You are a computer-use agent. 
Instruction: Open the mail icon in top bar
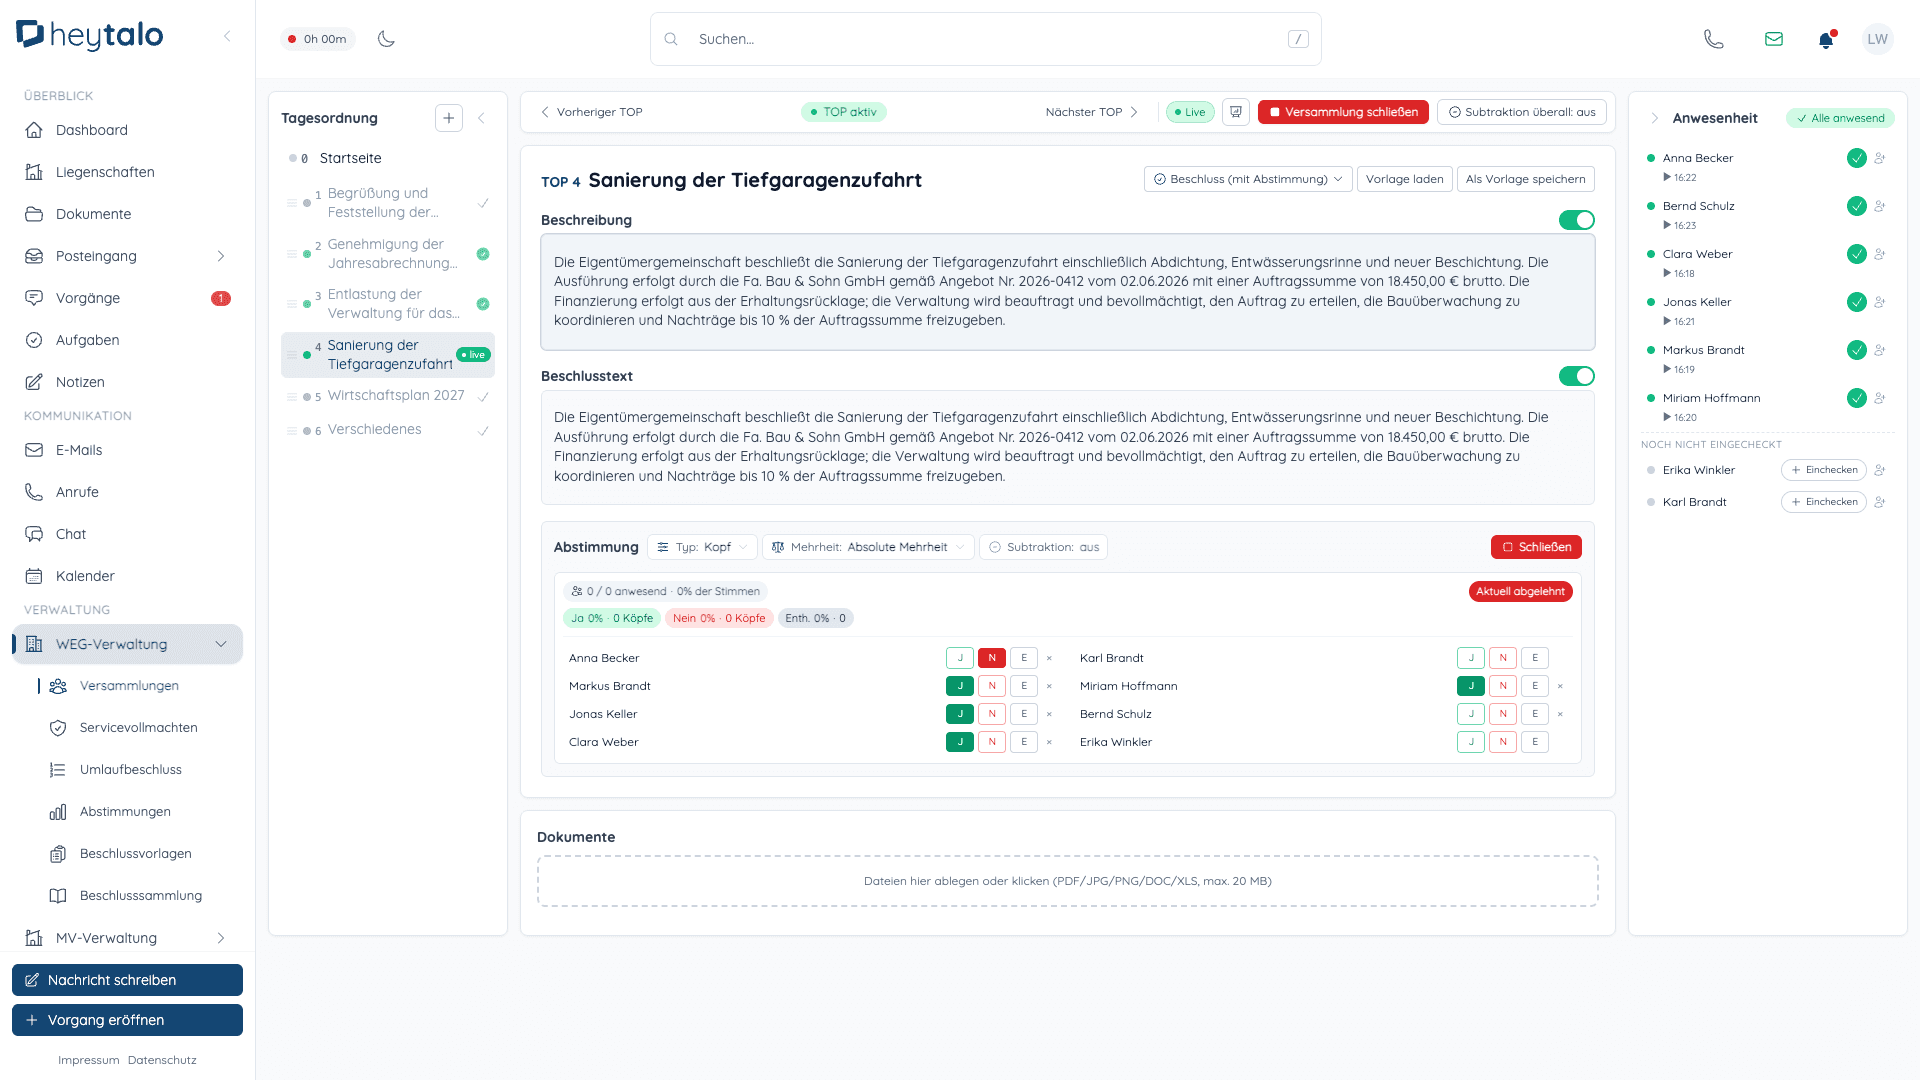click(x=1774, y=39)
